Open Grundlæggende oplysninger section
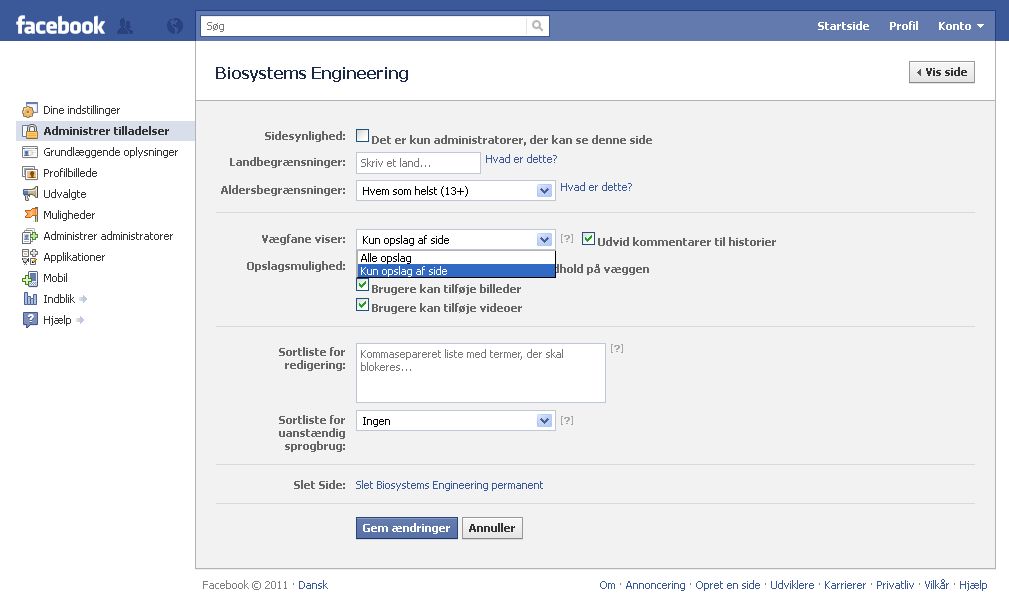The width and height of the screenshot is (1009, 610). coord(110,152)
